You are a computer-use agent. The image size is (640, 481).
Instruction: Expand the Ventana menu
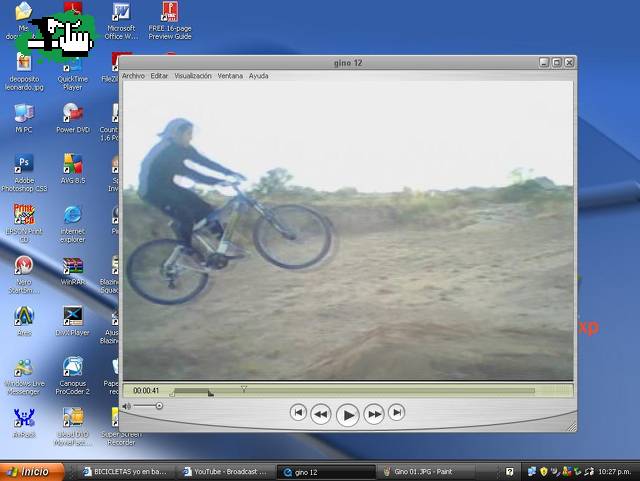230,76
